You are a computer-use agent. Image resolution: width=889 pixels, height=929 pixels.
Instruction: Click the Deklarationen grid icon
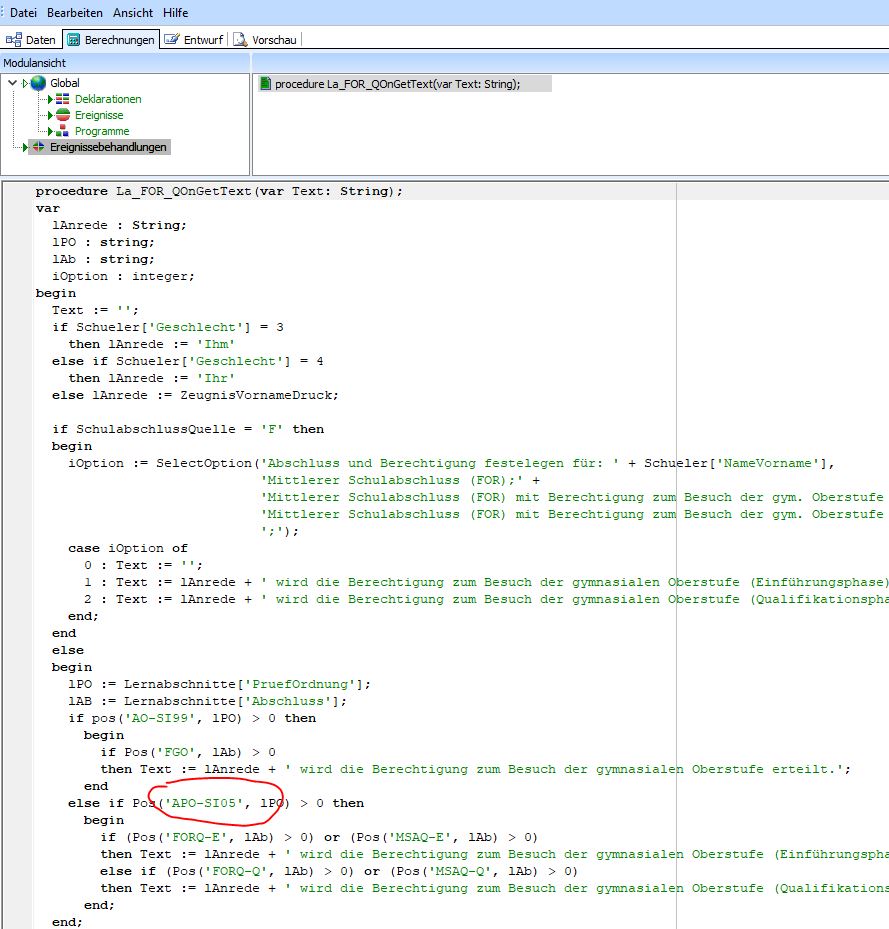click(62, 99)
